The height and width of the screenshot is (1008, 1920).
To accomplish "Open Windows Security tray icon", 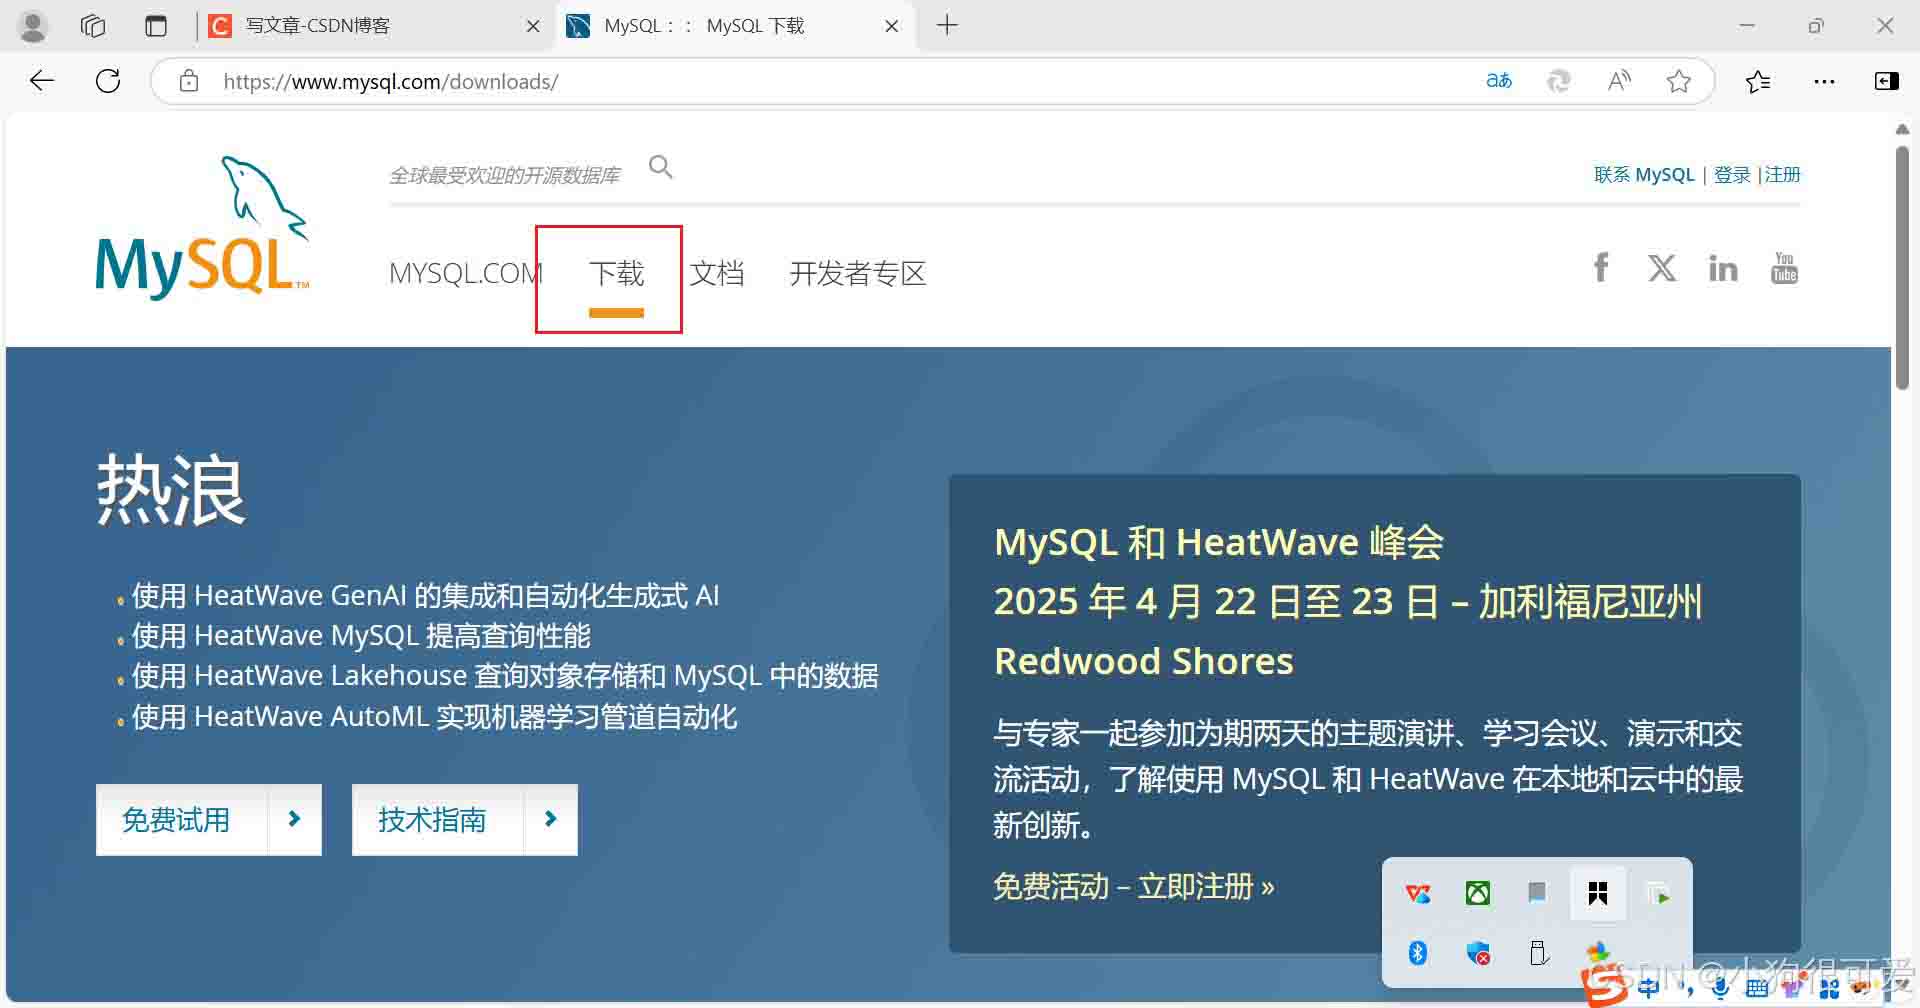I will pos(1478,953).
